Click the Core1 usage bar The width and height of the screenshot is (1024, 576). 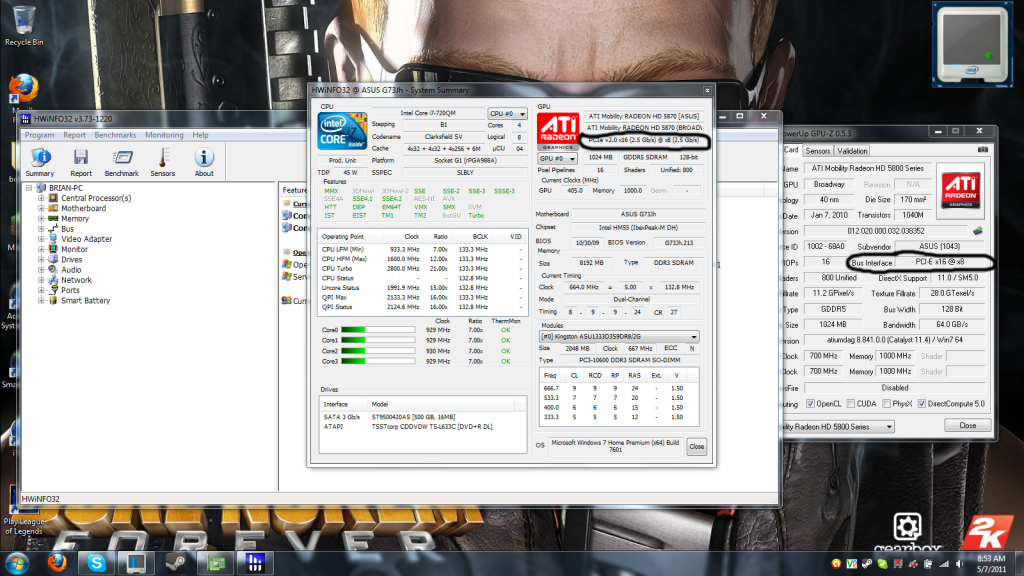tap(378, 340)
